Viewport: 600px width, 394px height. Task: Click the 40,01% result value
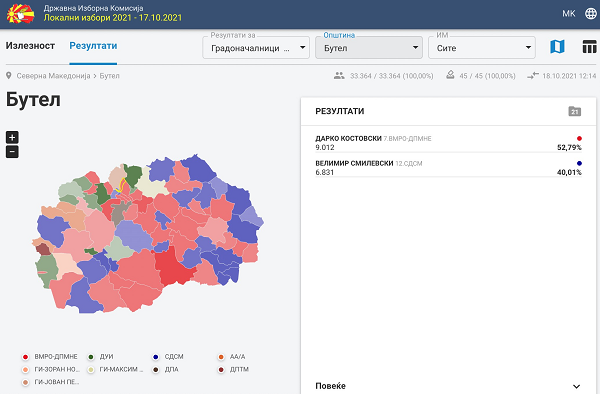coord(569,172)
